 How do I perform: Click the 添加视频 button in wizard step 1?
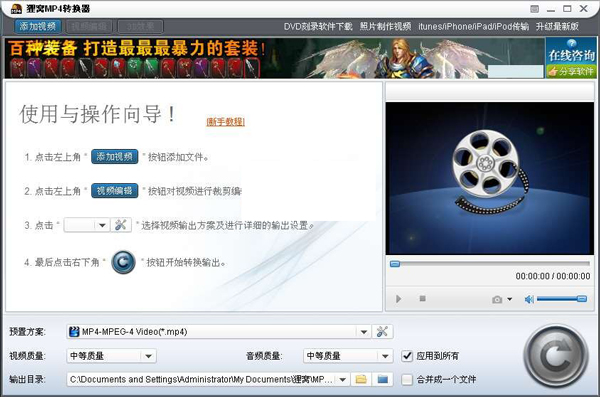[x=114, y=157]
